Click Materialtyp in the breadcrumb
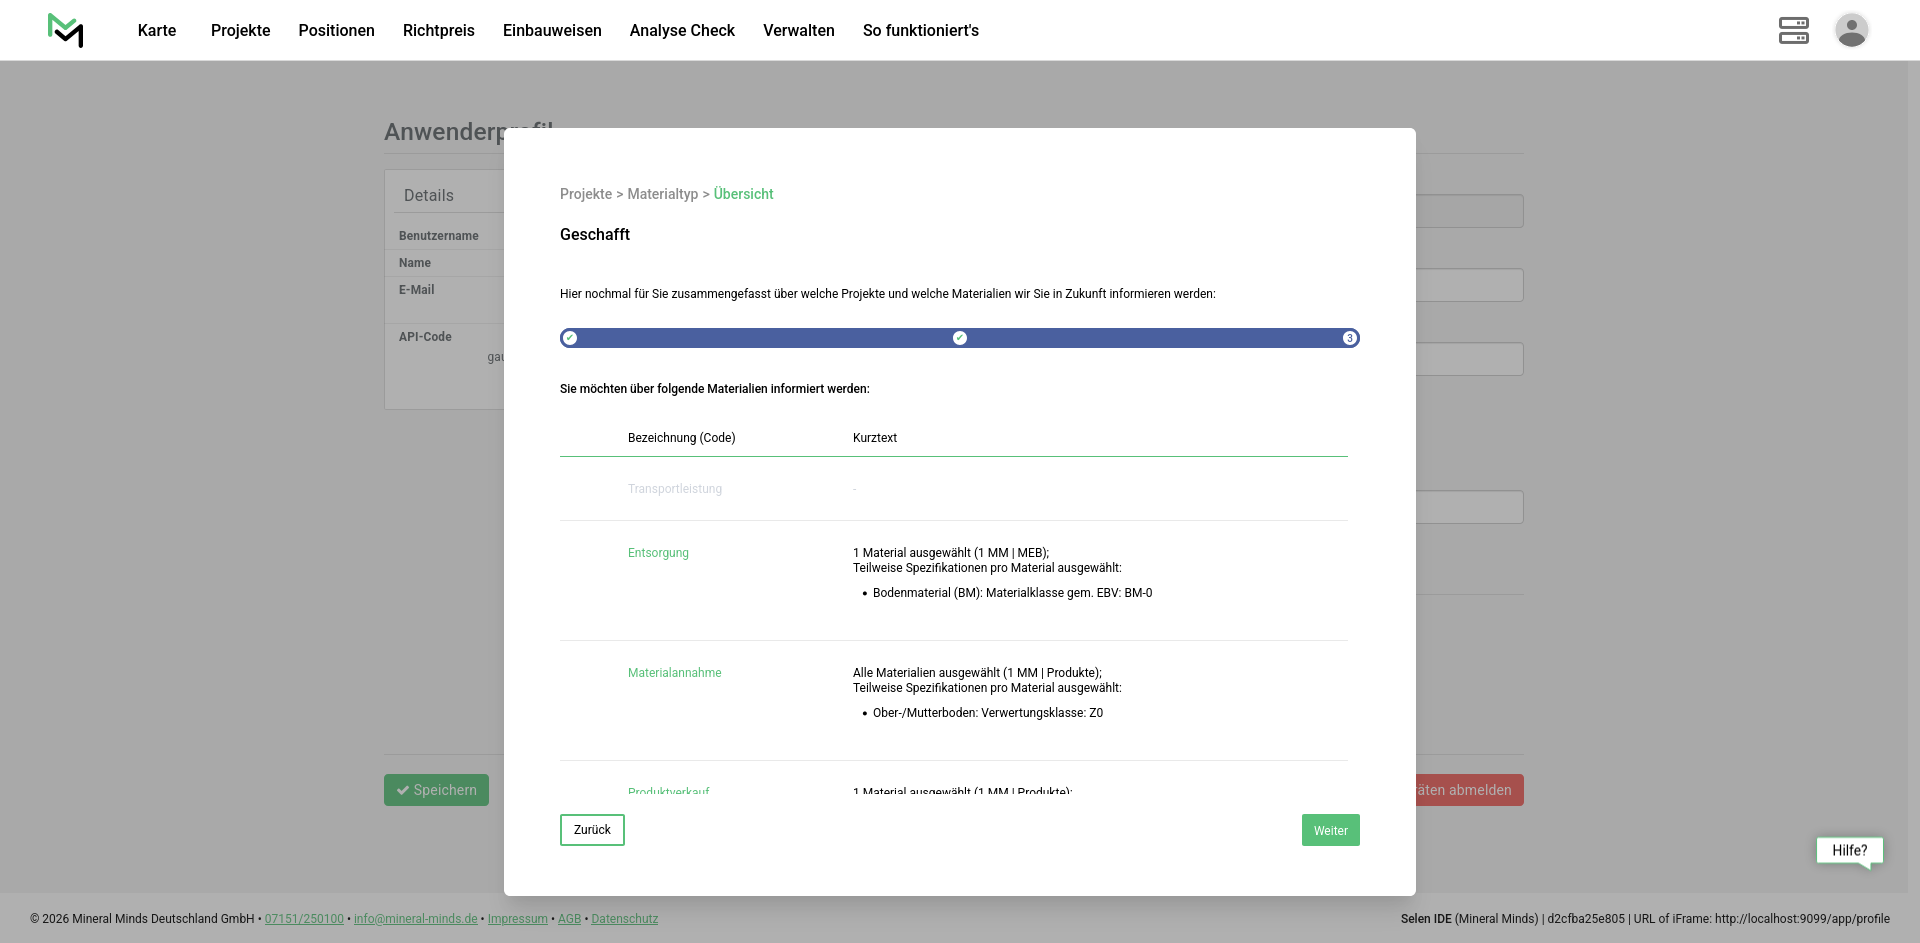This screenshot has height=943, width=1920. click(x=662, y=194)
